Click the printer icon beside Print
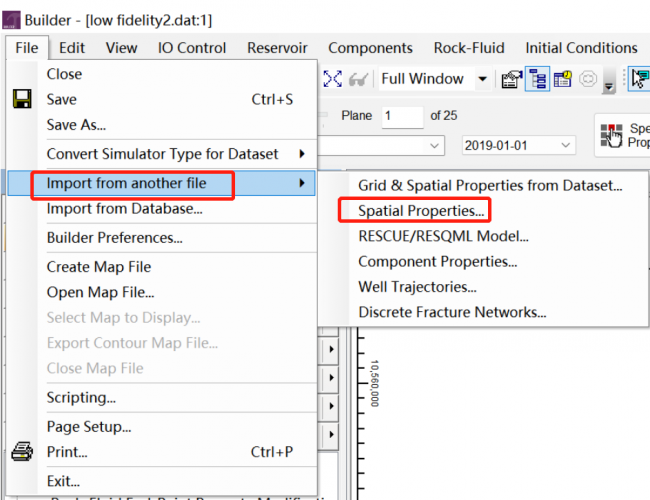 pyautogui.click(x=22, y=452)
